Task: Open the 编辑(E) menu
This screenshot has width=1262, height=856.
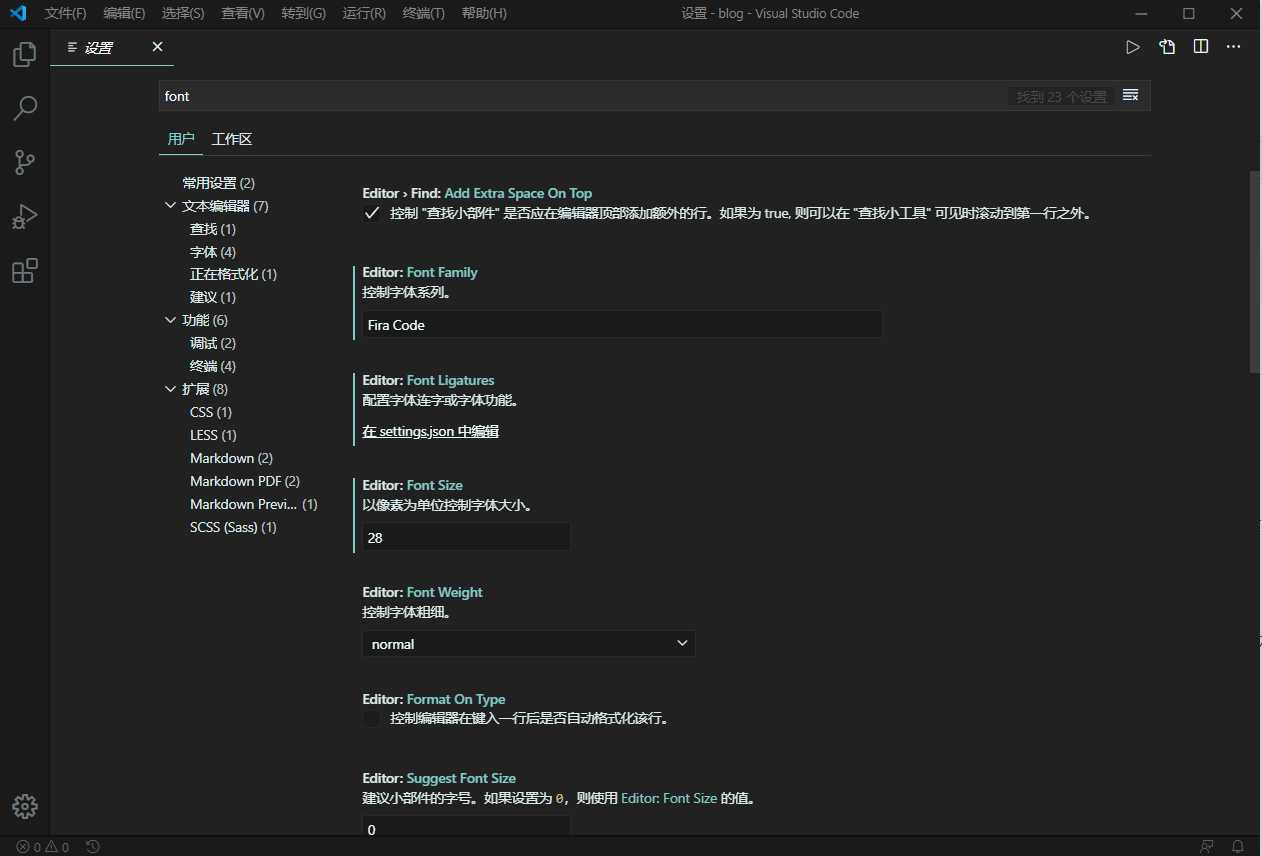Action: [x=124, y=14]
